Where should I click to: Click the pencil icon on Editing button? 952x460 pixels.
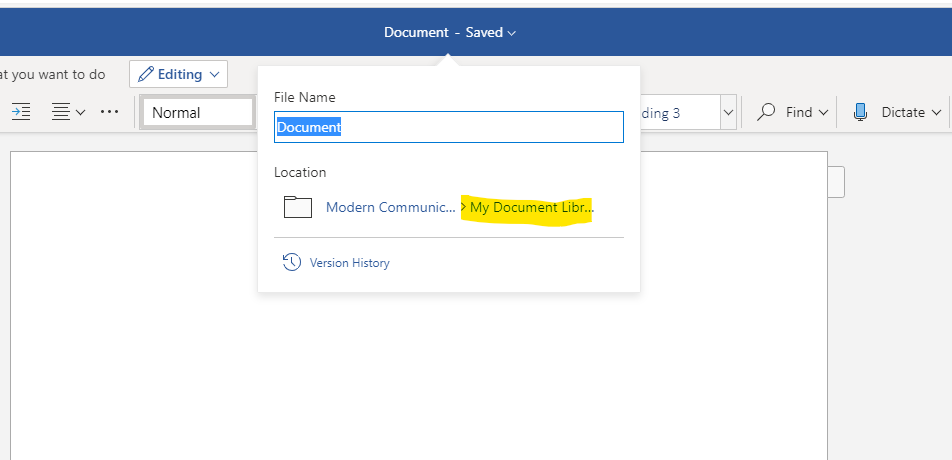(x=146, y=74)
